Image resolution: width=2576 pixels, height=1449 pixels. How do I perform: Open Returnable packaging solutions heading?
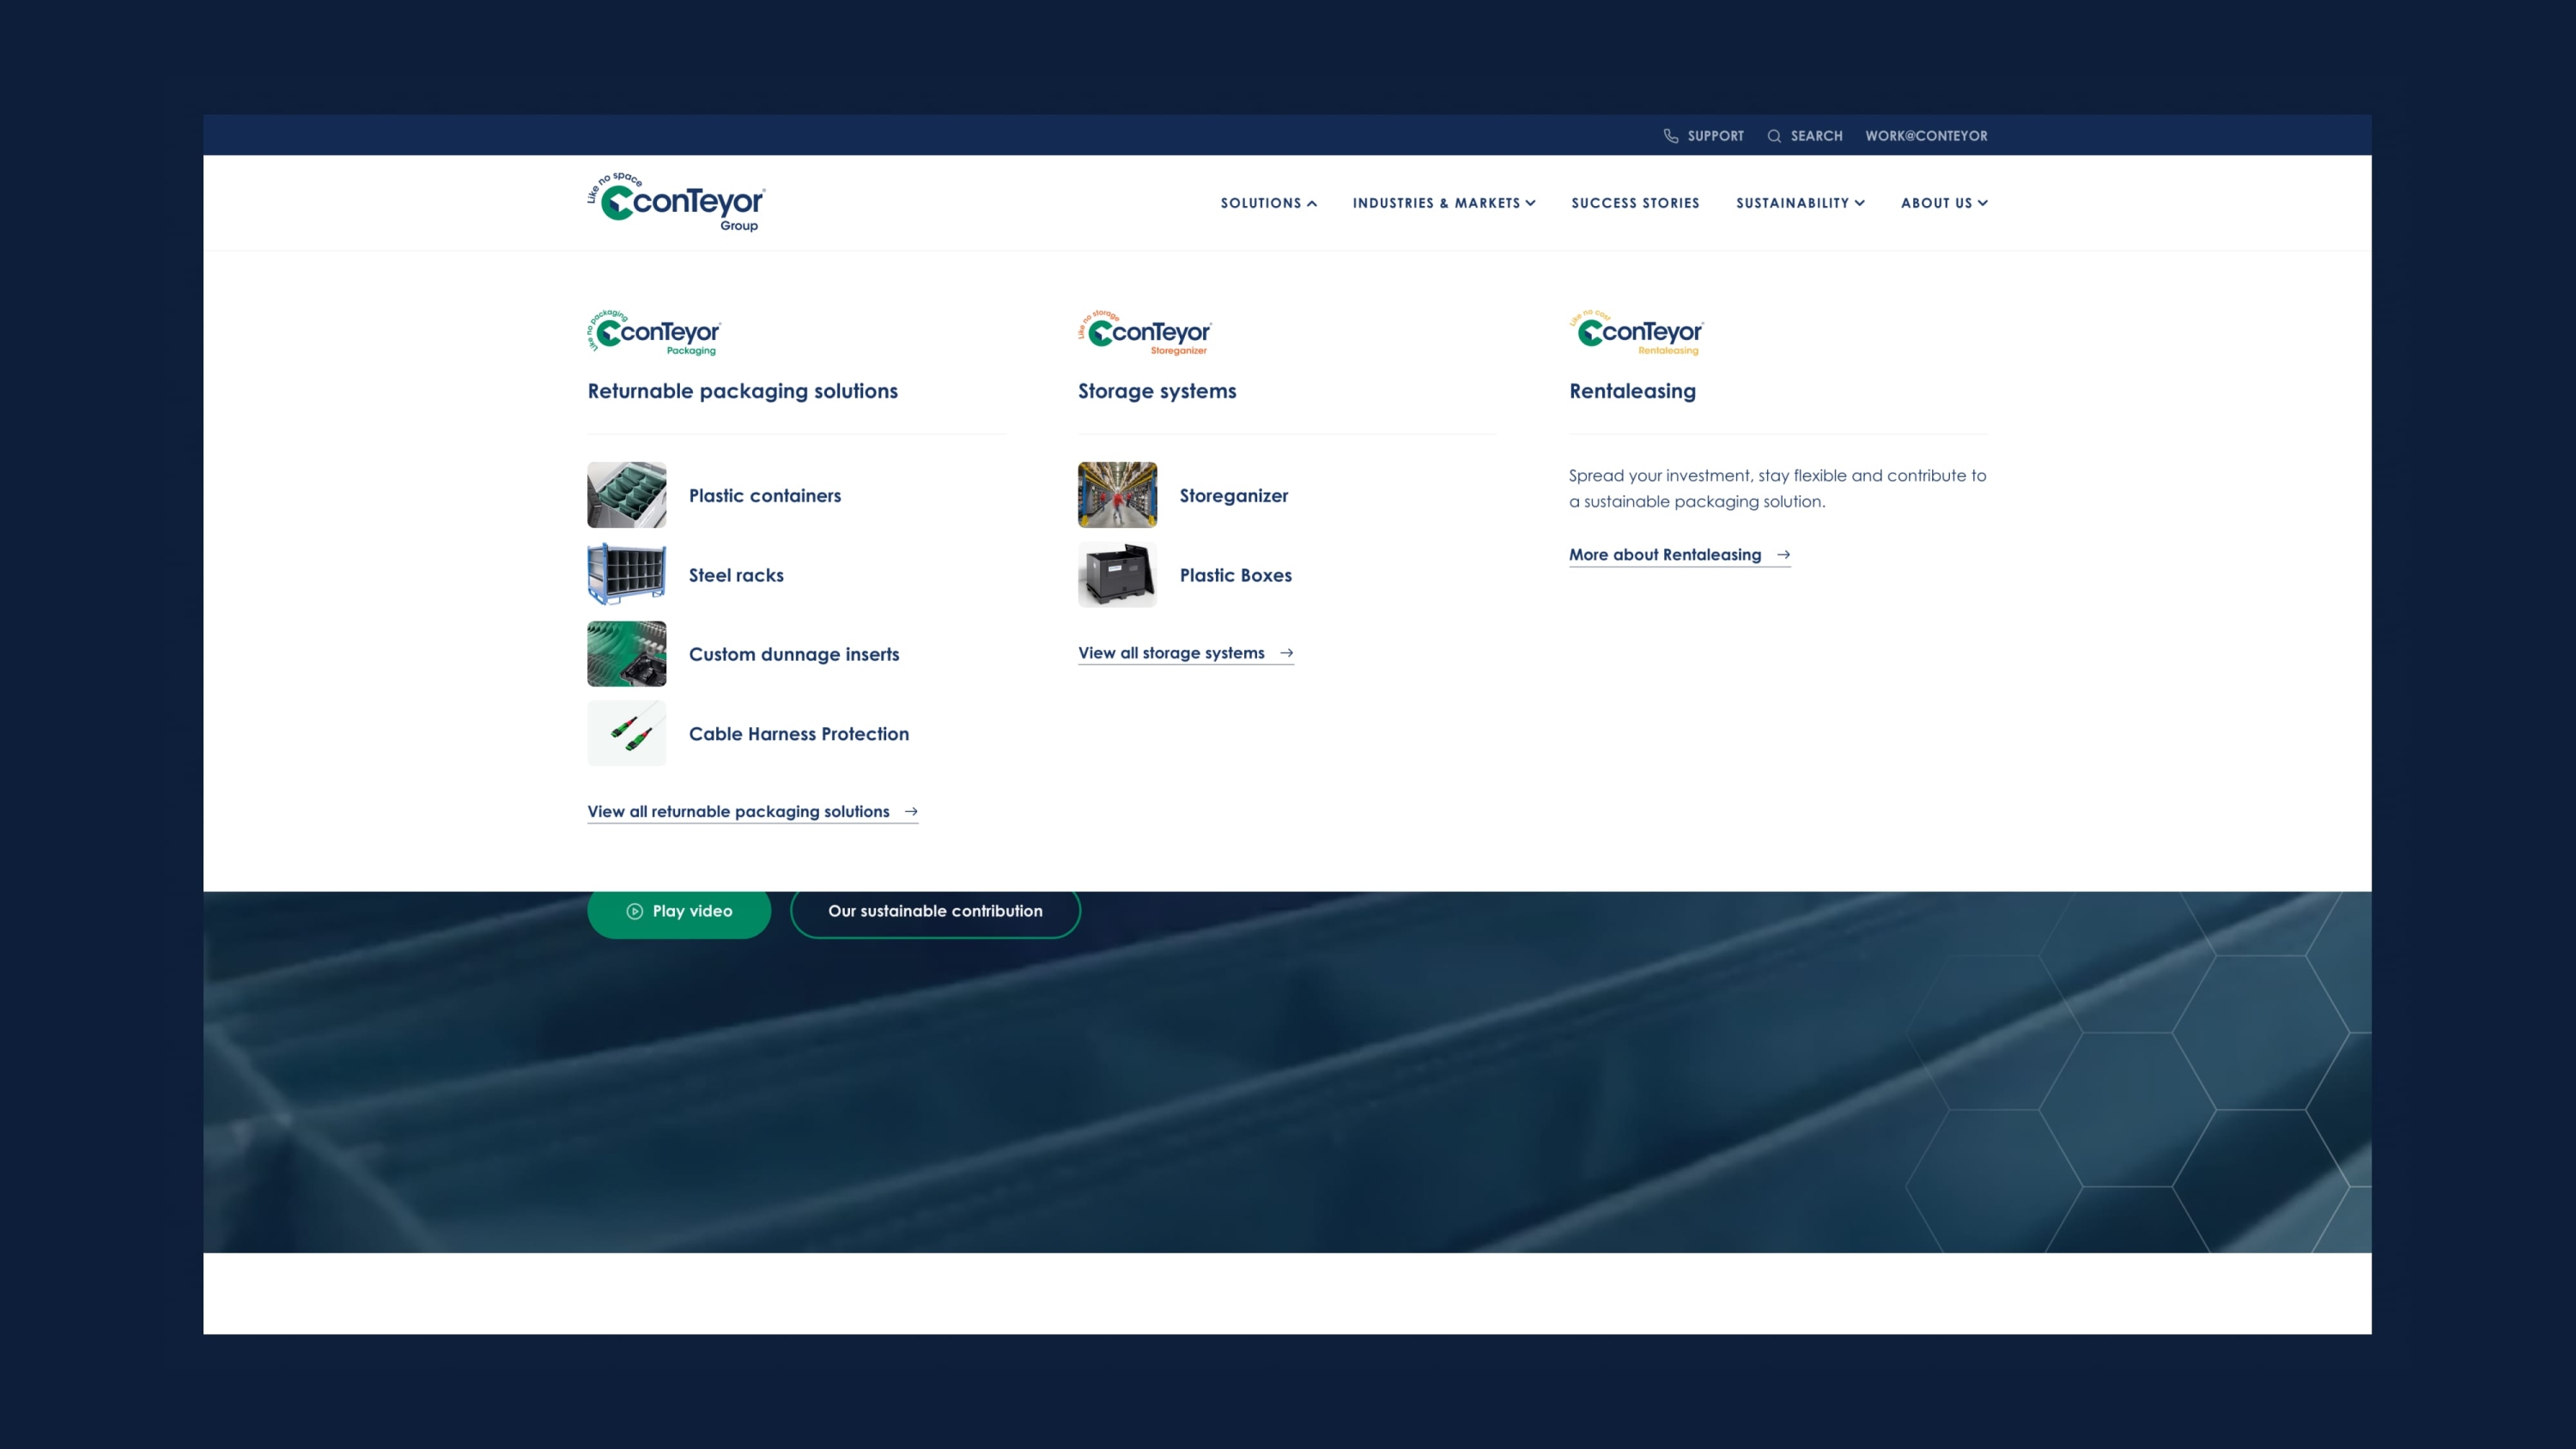coord(742,391)
